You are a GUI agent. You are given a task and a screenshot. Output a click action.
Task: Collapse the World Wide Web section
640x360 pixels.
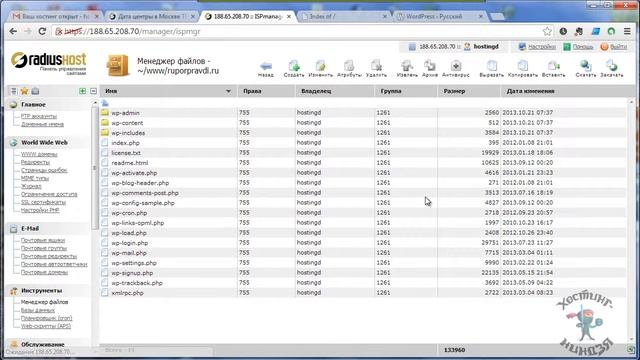[44, 142]
